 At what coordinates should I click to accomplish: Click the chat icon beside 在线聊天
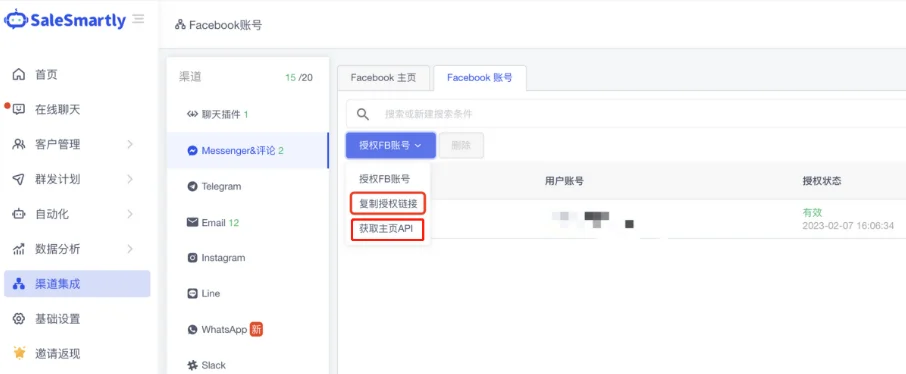(x=19, y=109)
